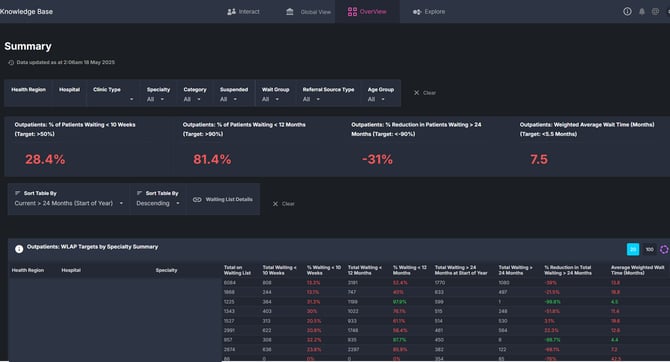Click the 622 cell in table

pos(267,330)
